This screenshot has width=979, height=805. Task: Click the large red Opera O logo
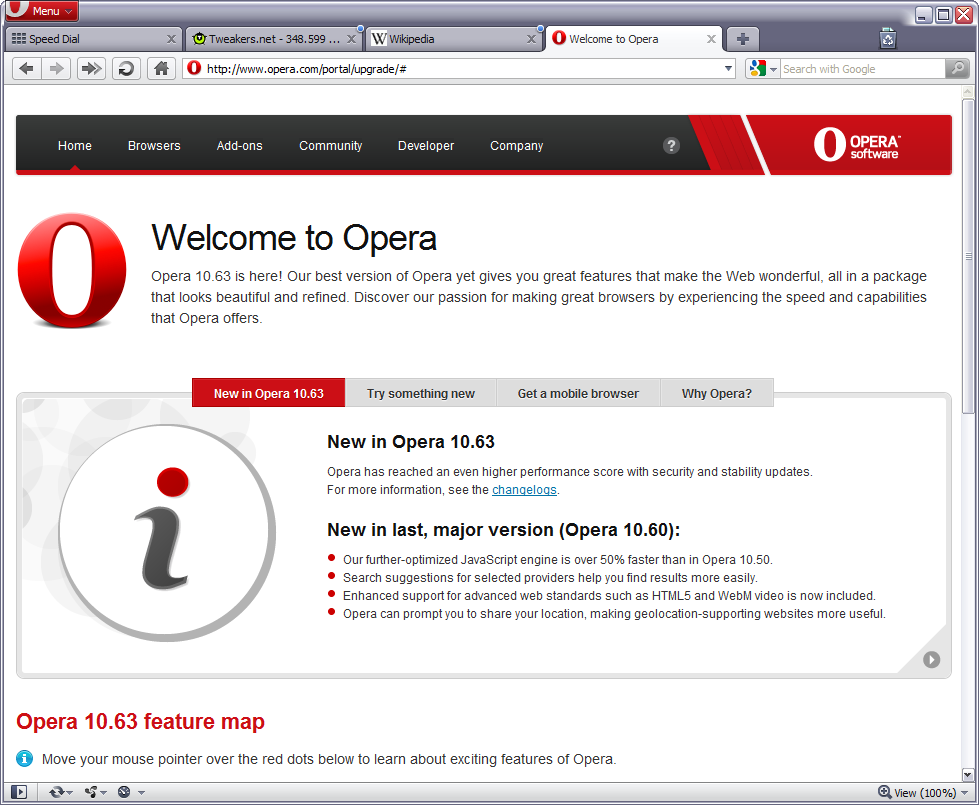pyautogui.click(x=72, y=270)
